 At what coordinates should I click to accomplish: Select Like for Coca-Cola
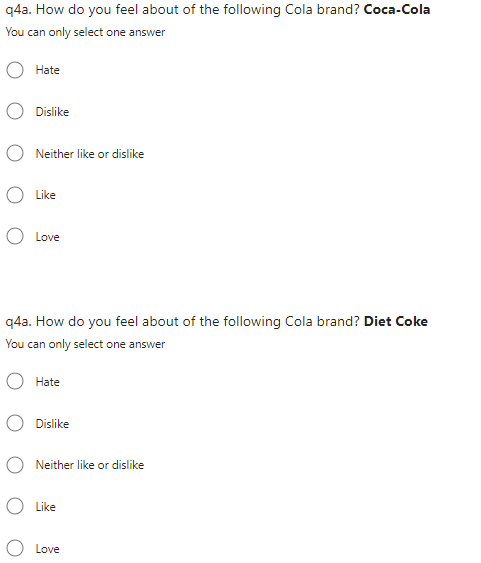15,195
